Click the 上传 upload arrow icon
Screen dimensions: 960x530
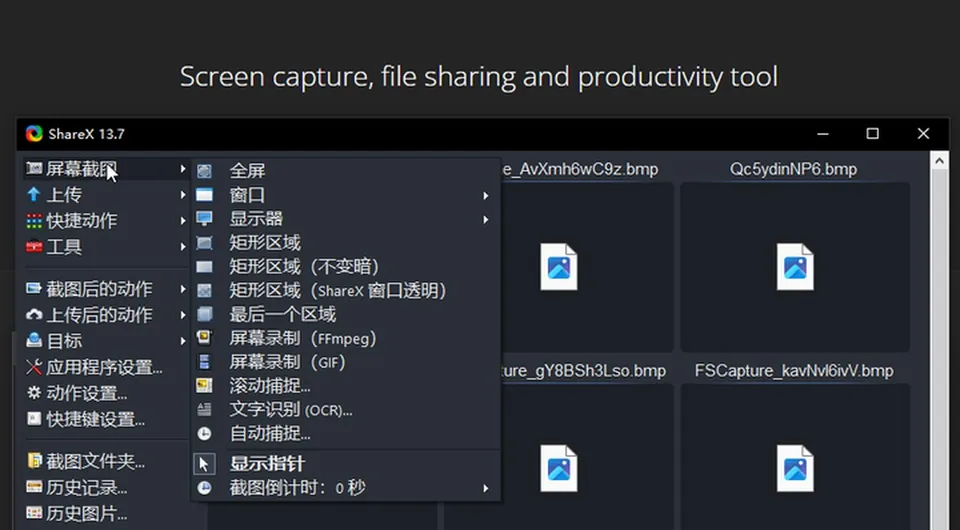tap(34, 195)
